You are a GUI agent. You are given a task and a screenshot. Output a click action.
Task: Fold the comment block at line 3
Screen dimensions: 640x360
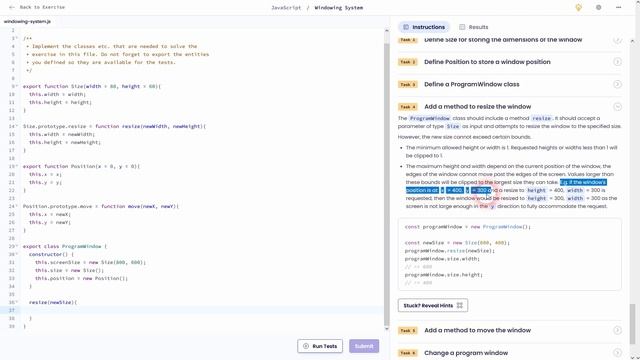point(17,38)
